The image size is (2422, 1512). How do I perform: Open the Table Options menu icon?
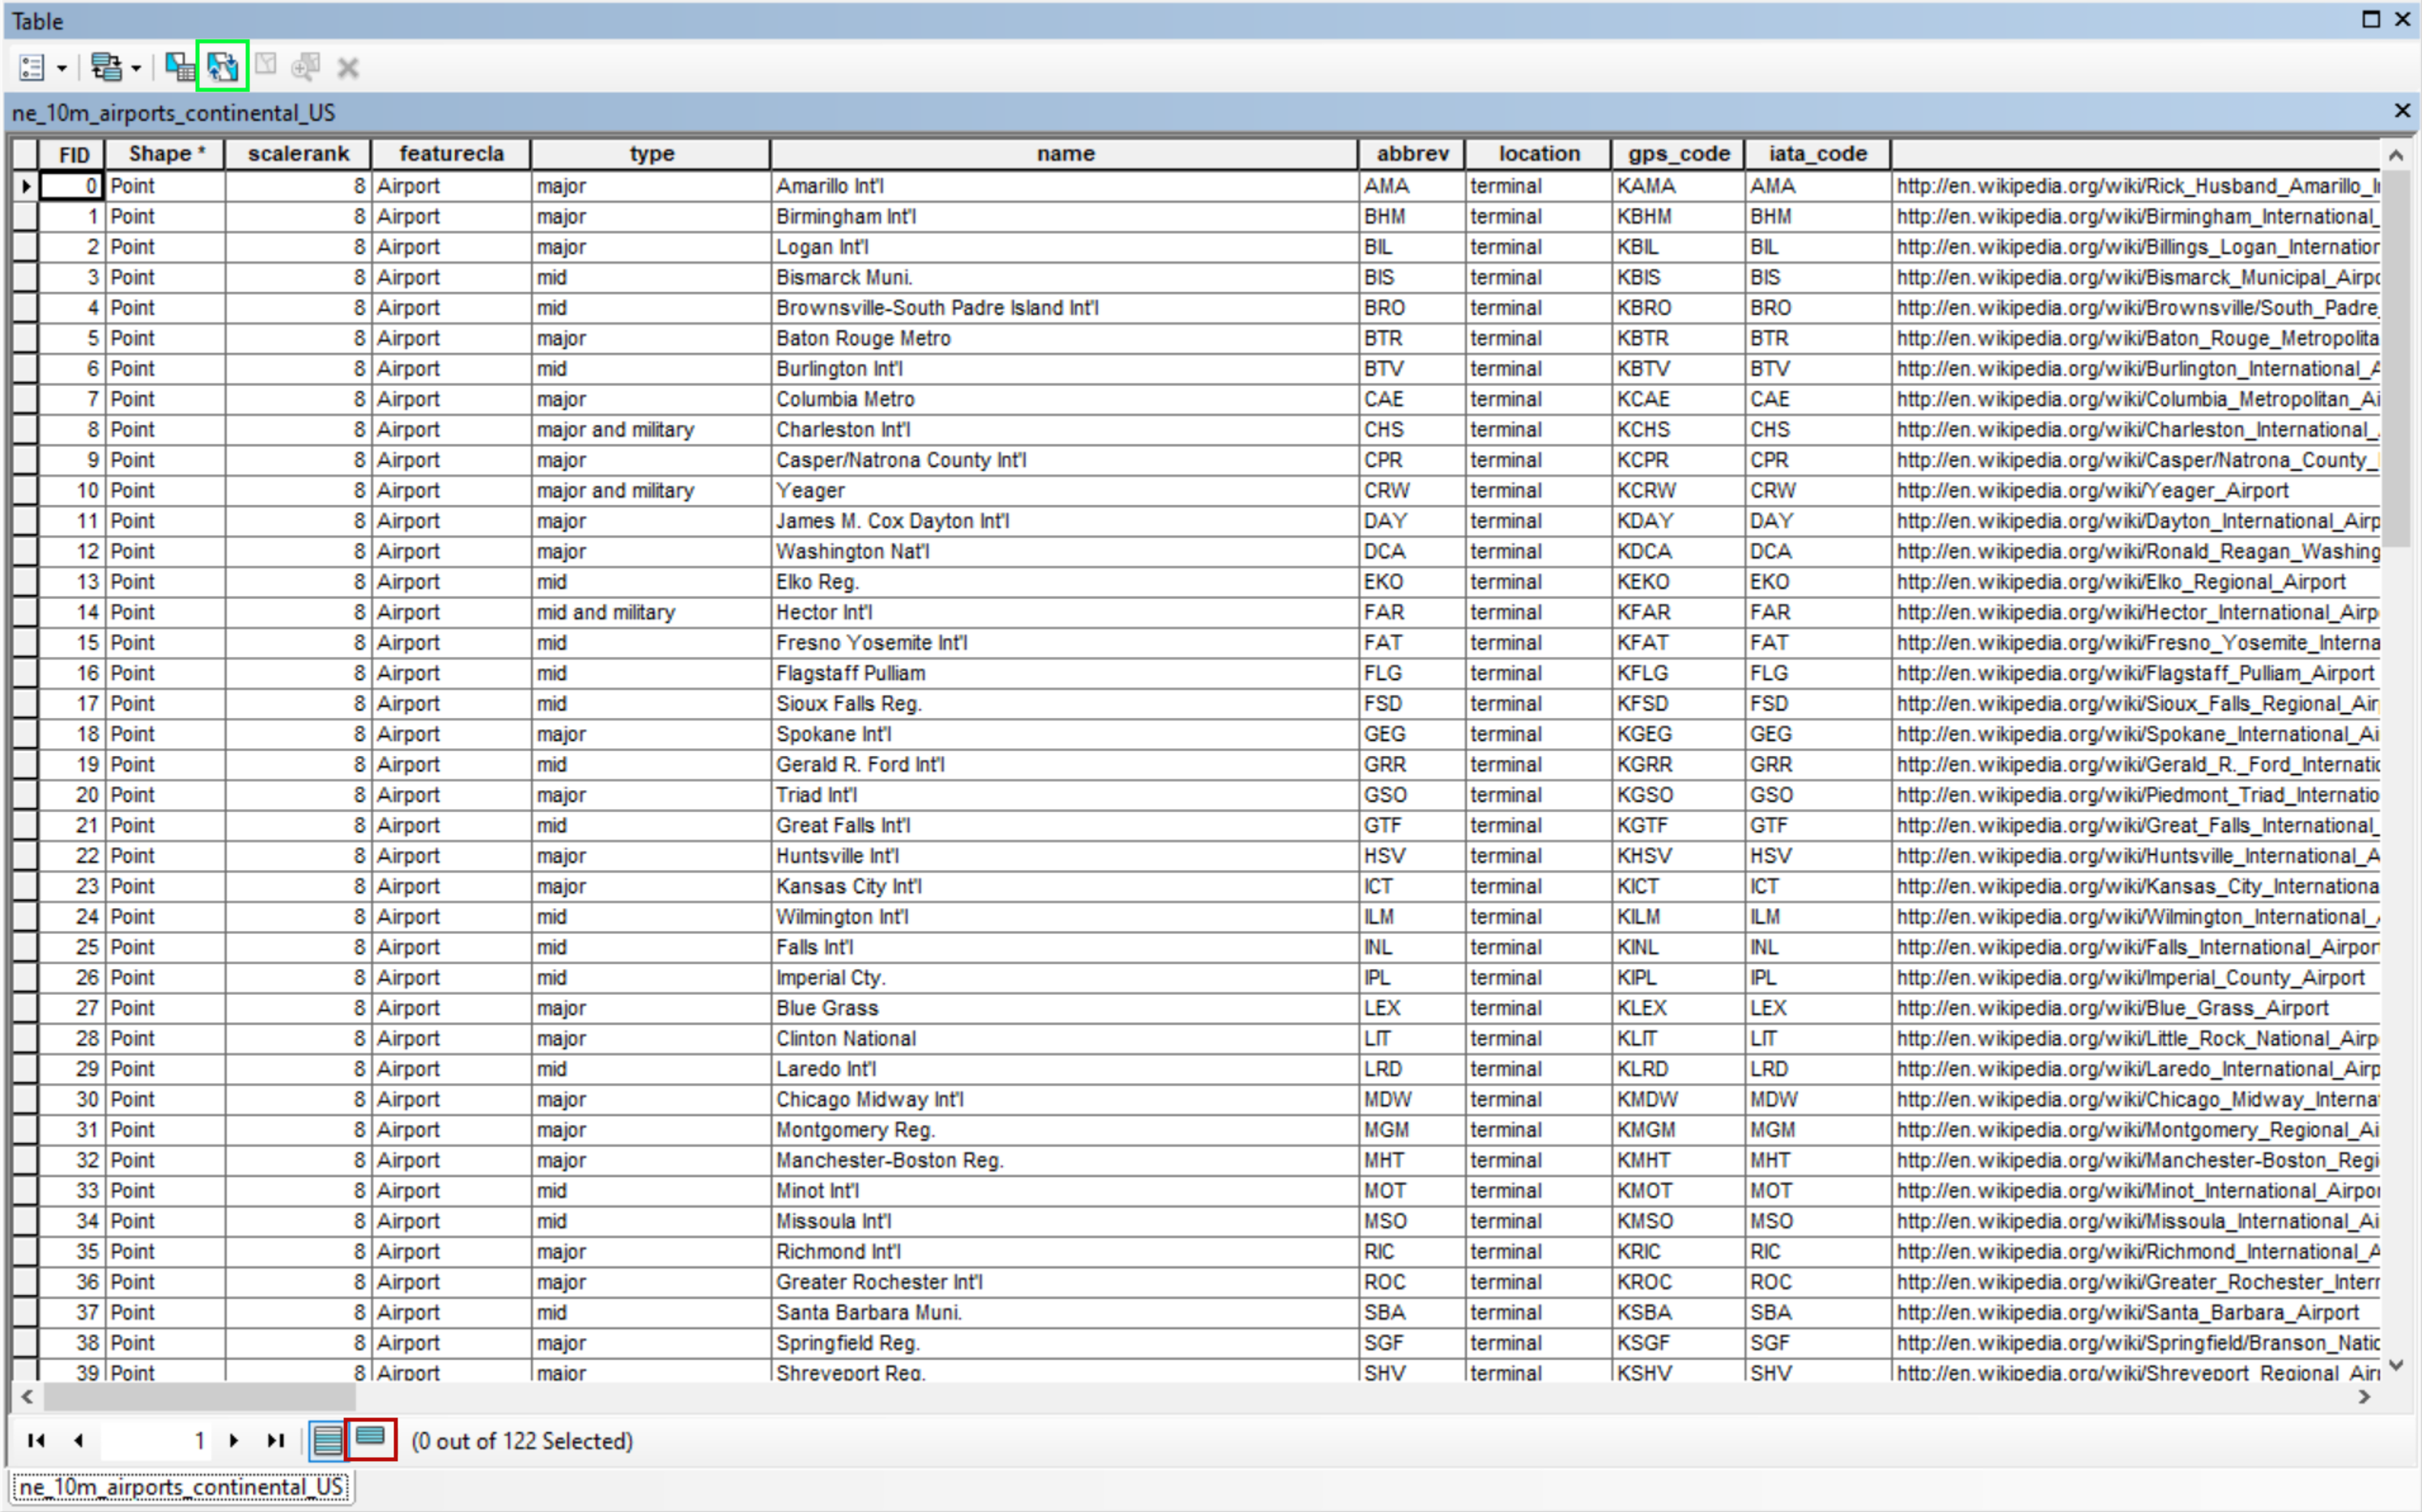[31, 67]
